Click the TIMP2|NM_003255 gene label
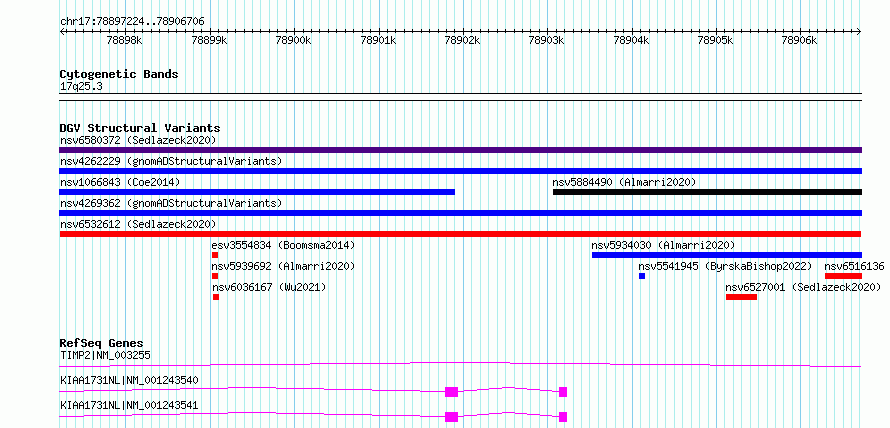 [105, 356]
